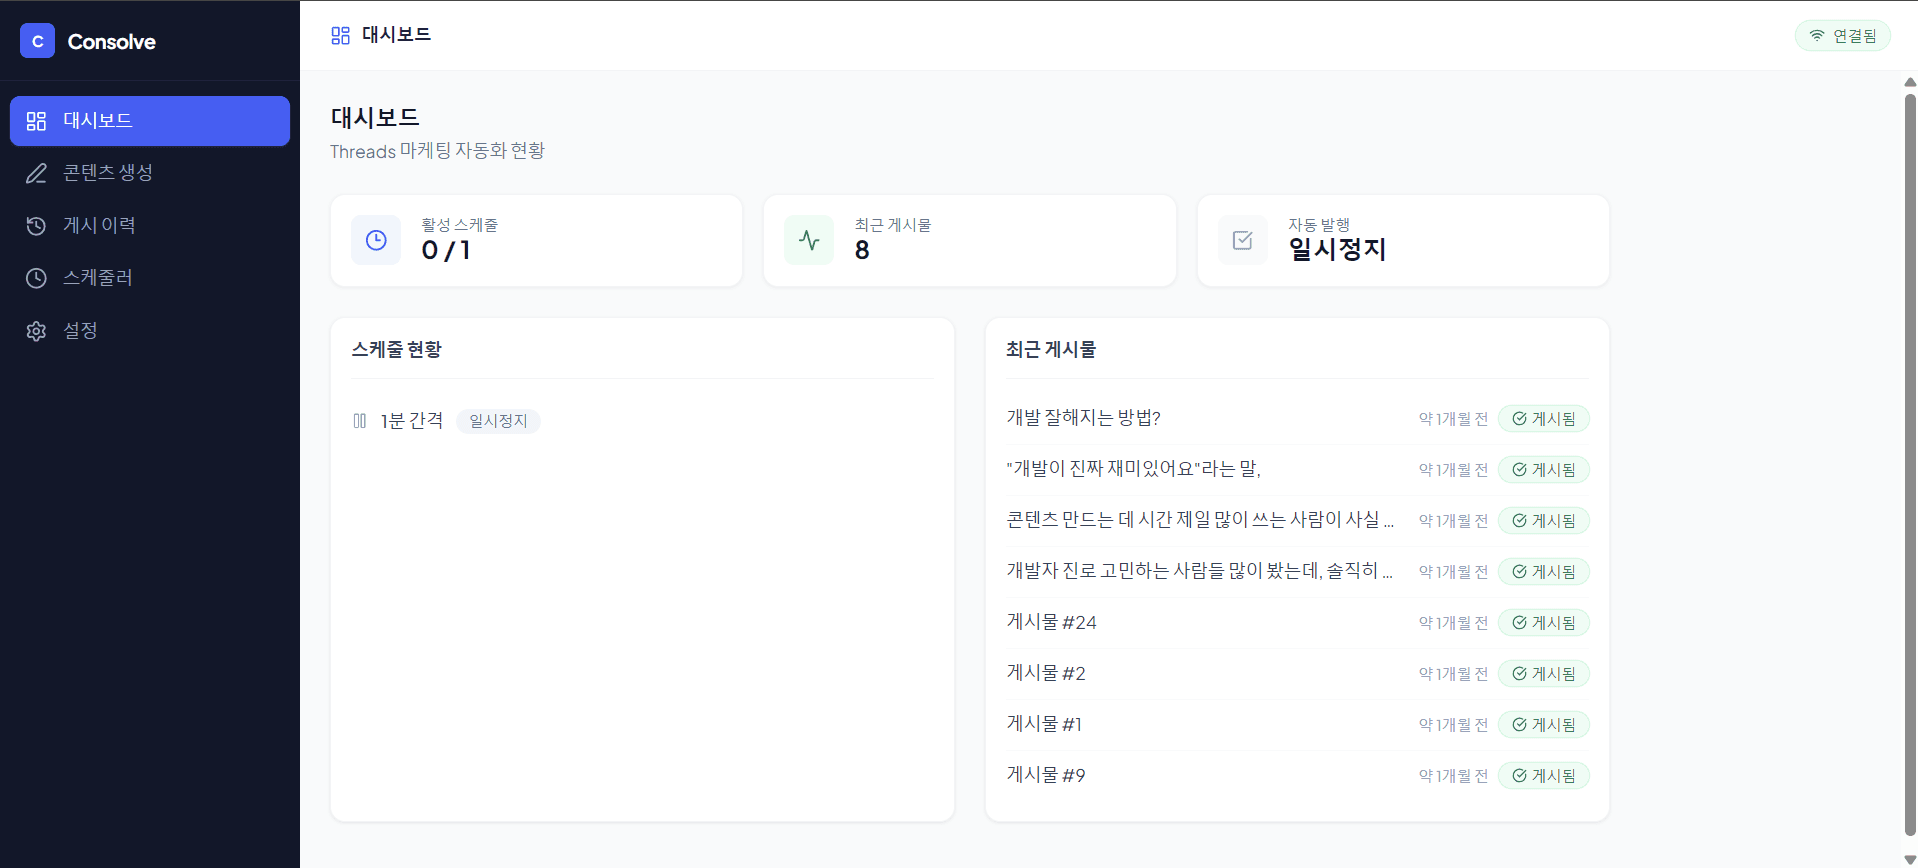Click the pencil icon next to 콘텐츠 생성
This screenshot has height=868, width=1918.
point(36,172)
